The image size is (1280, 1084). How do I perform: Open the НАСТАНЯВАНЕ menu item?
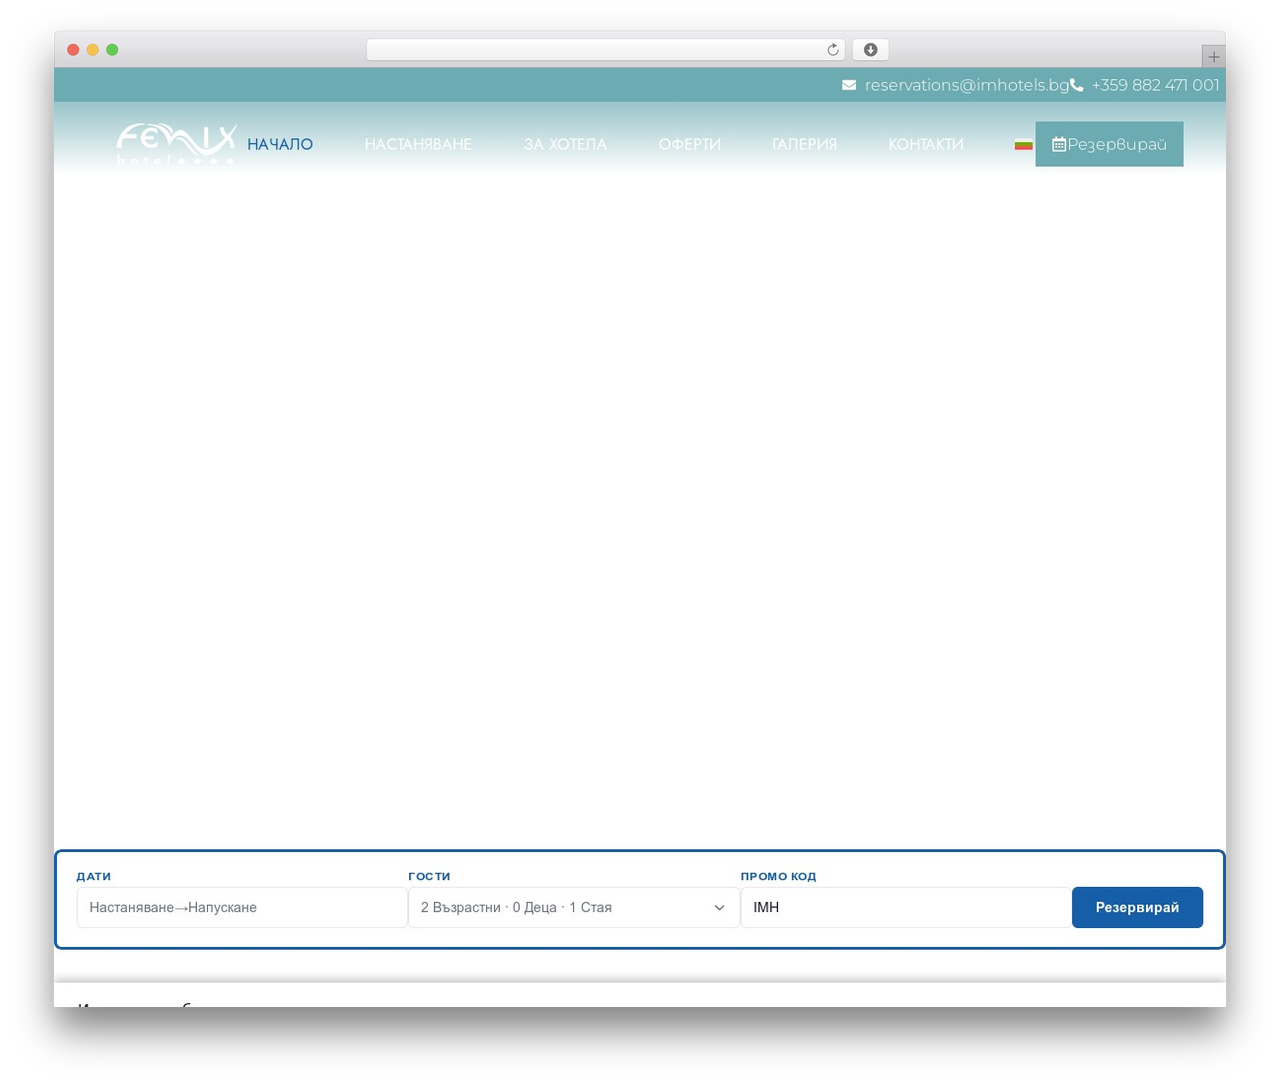pyautogui.click(x=418, y=144)
